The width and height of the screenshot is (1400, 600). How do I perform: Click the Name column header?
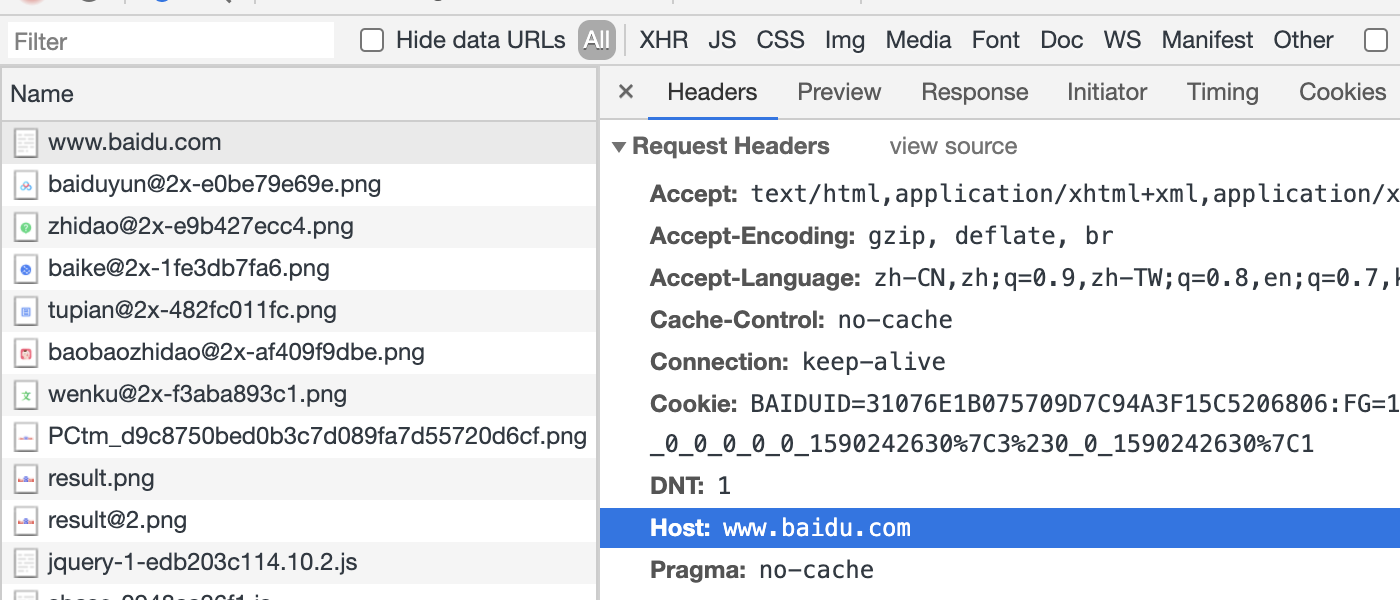click(298, 94)
